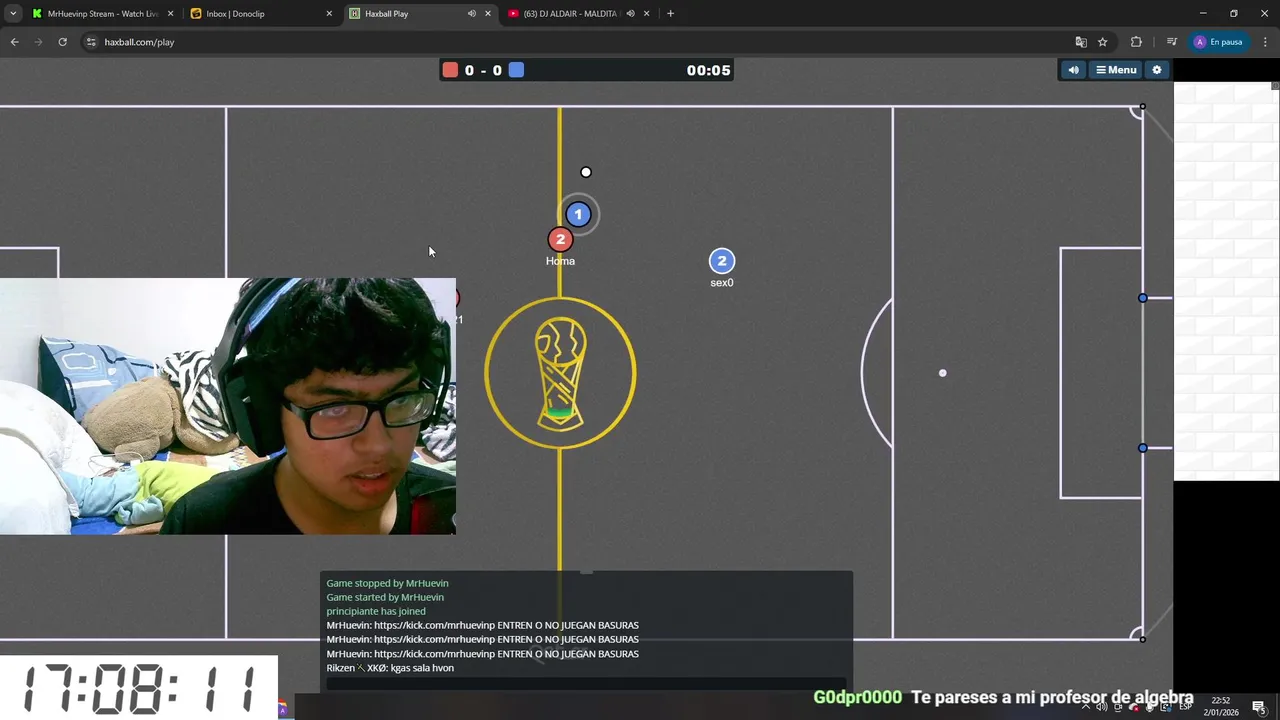Click the G0dpr0000 stream chat overlay message
Viewport: 1280px width, 720px height.
point(1003,697)
